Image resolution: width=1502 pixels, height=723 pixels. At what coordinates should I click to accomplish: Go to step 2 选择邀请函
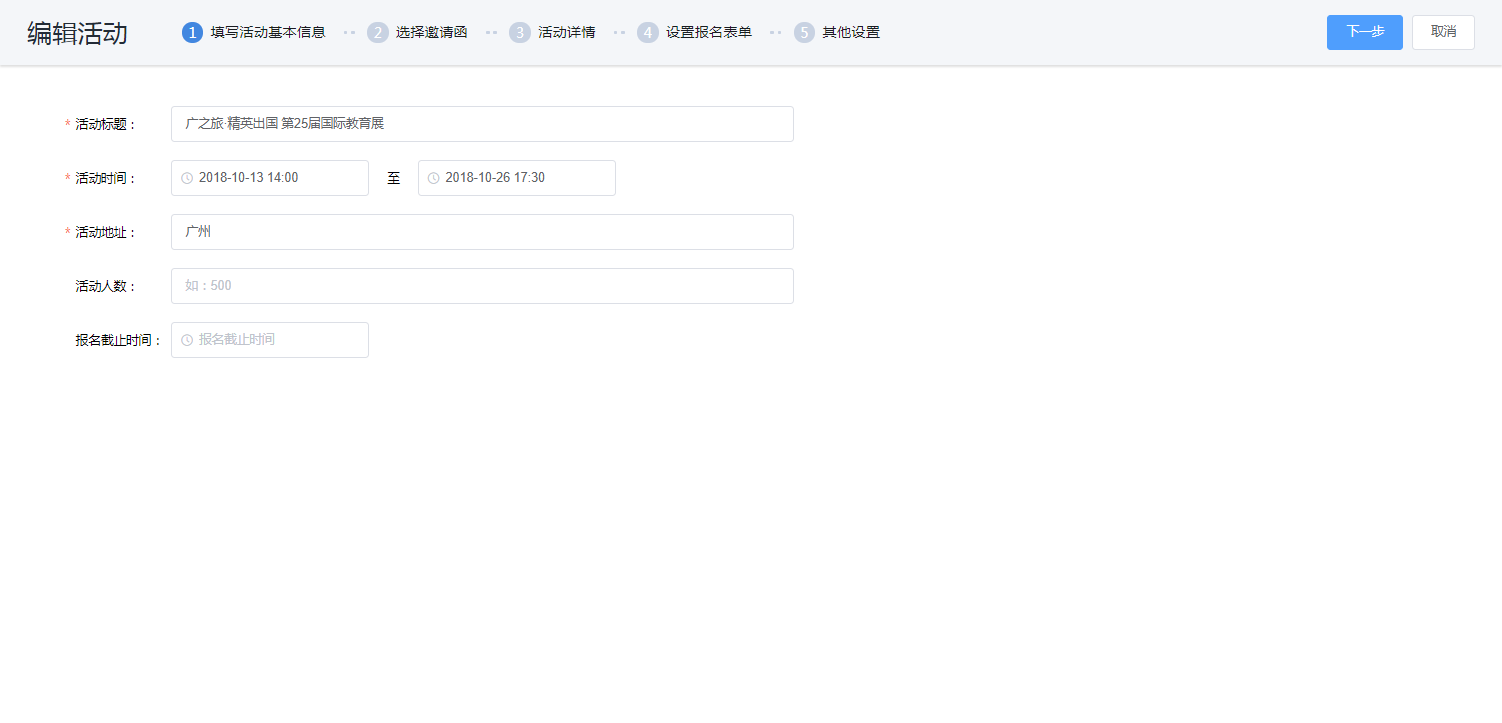click(417, 32)
